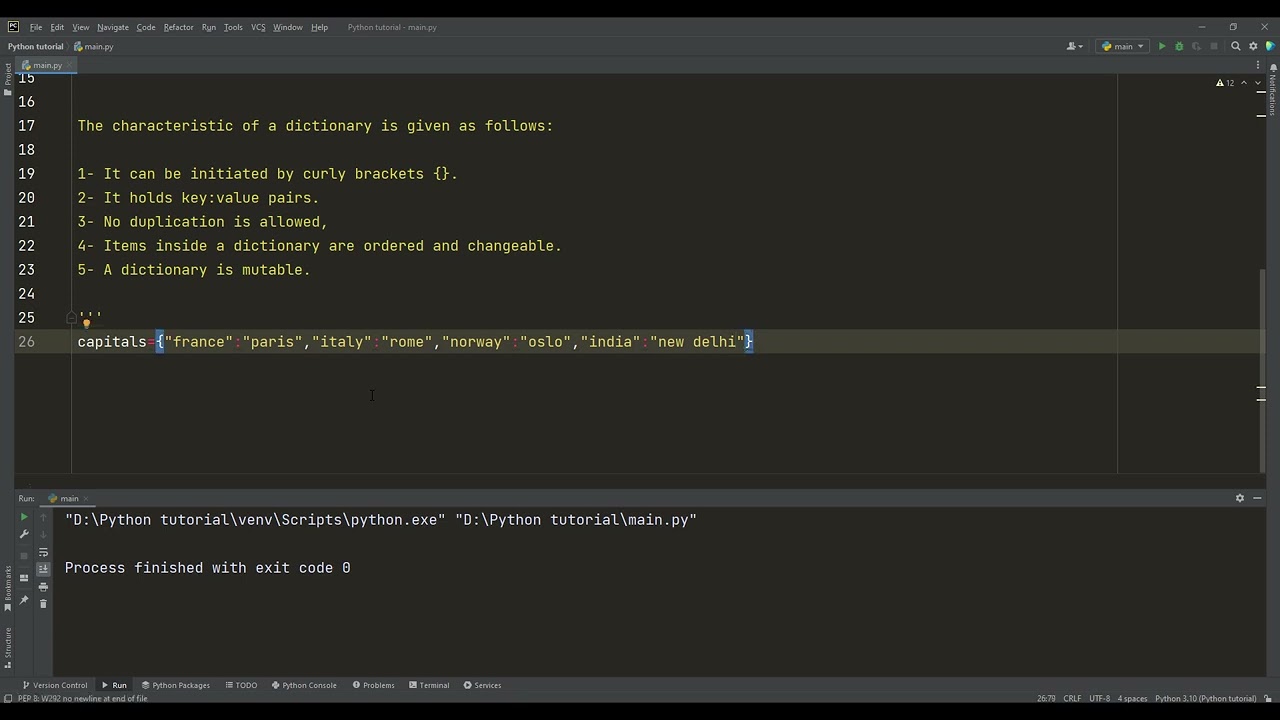
Task: Open TODO tool window
Action: click(241, 685)
